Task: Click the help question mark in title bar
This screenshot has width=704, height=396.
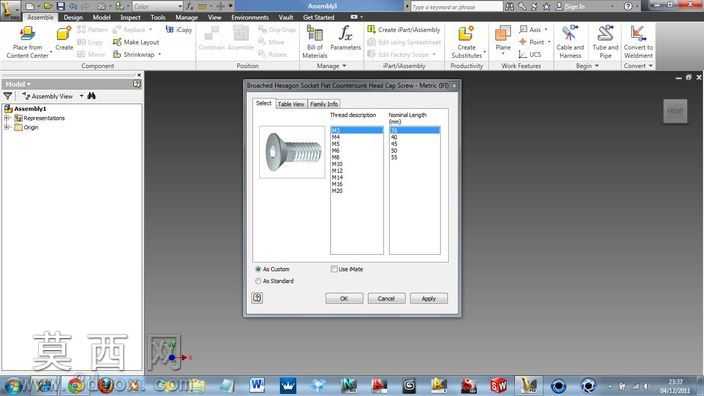Action: [628, 6]
